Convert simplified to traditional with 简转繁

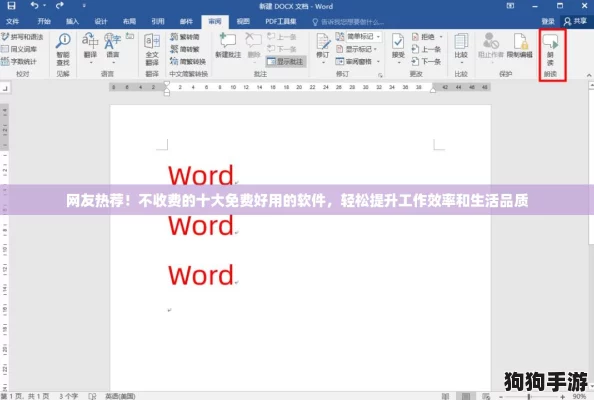coord(185,49)
